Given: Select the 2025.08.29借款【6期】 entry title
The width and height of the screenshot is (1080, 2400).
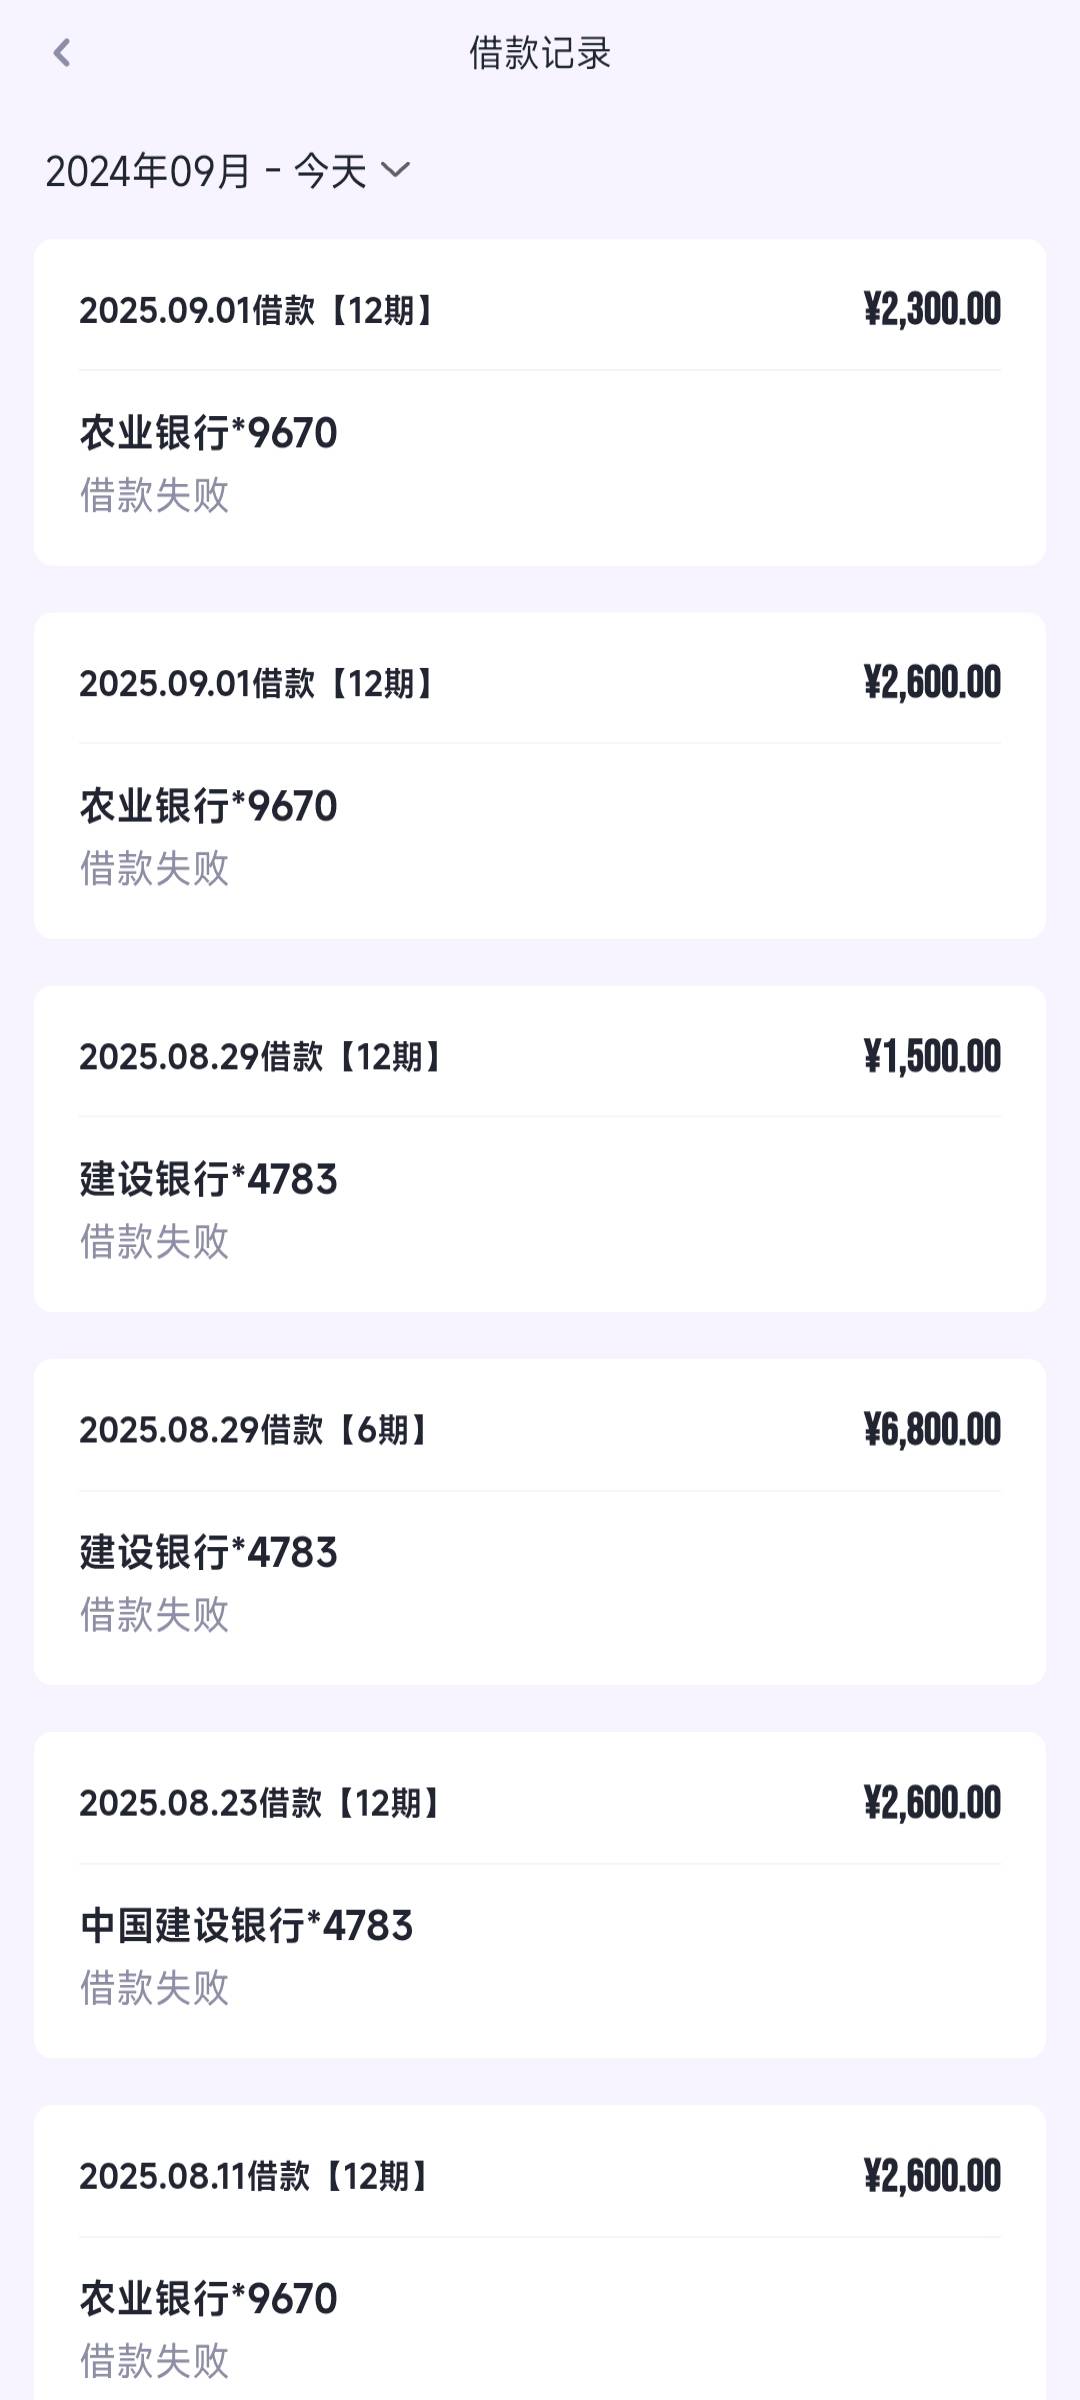Looking at the screenshot, I should click(257, 1430).
